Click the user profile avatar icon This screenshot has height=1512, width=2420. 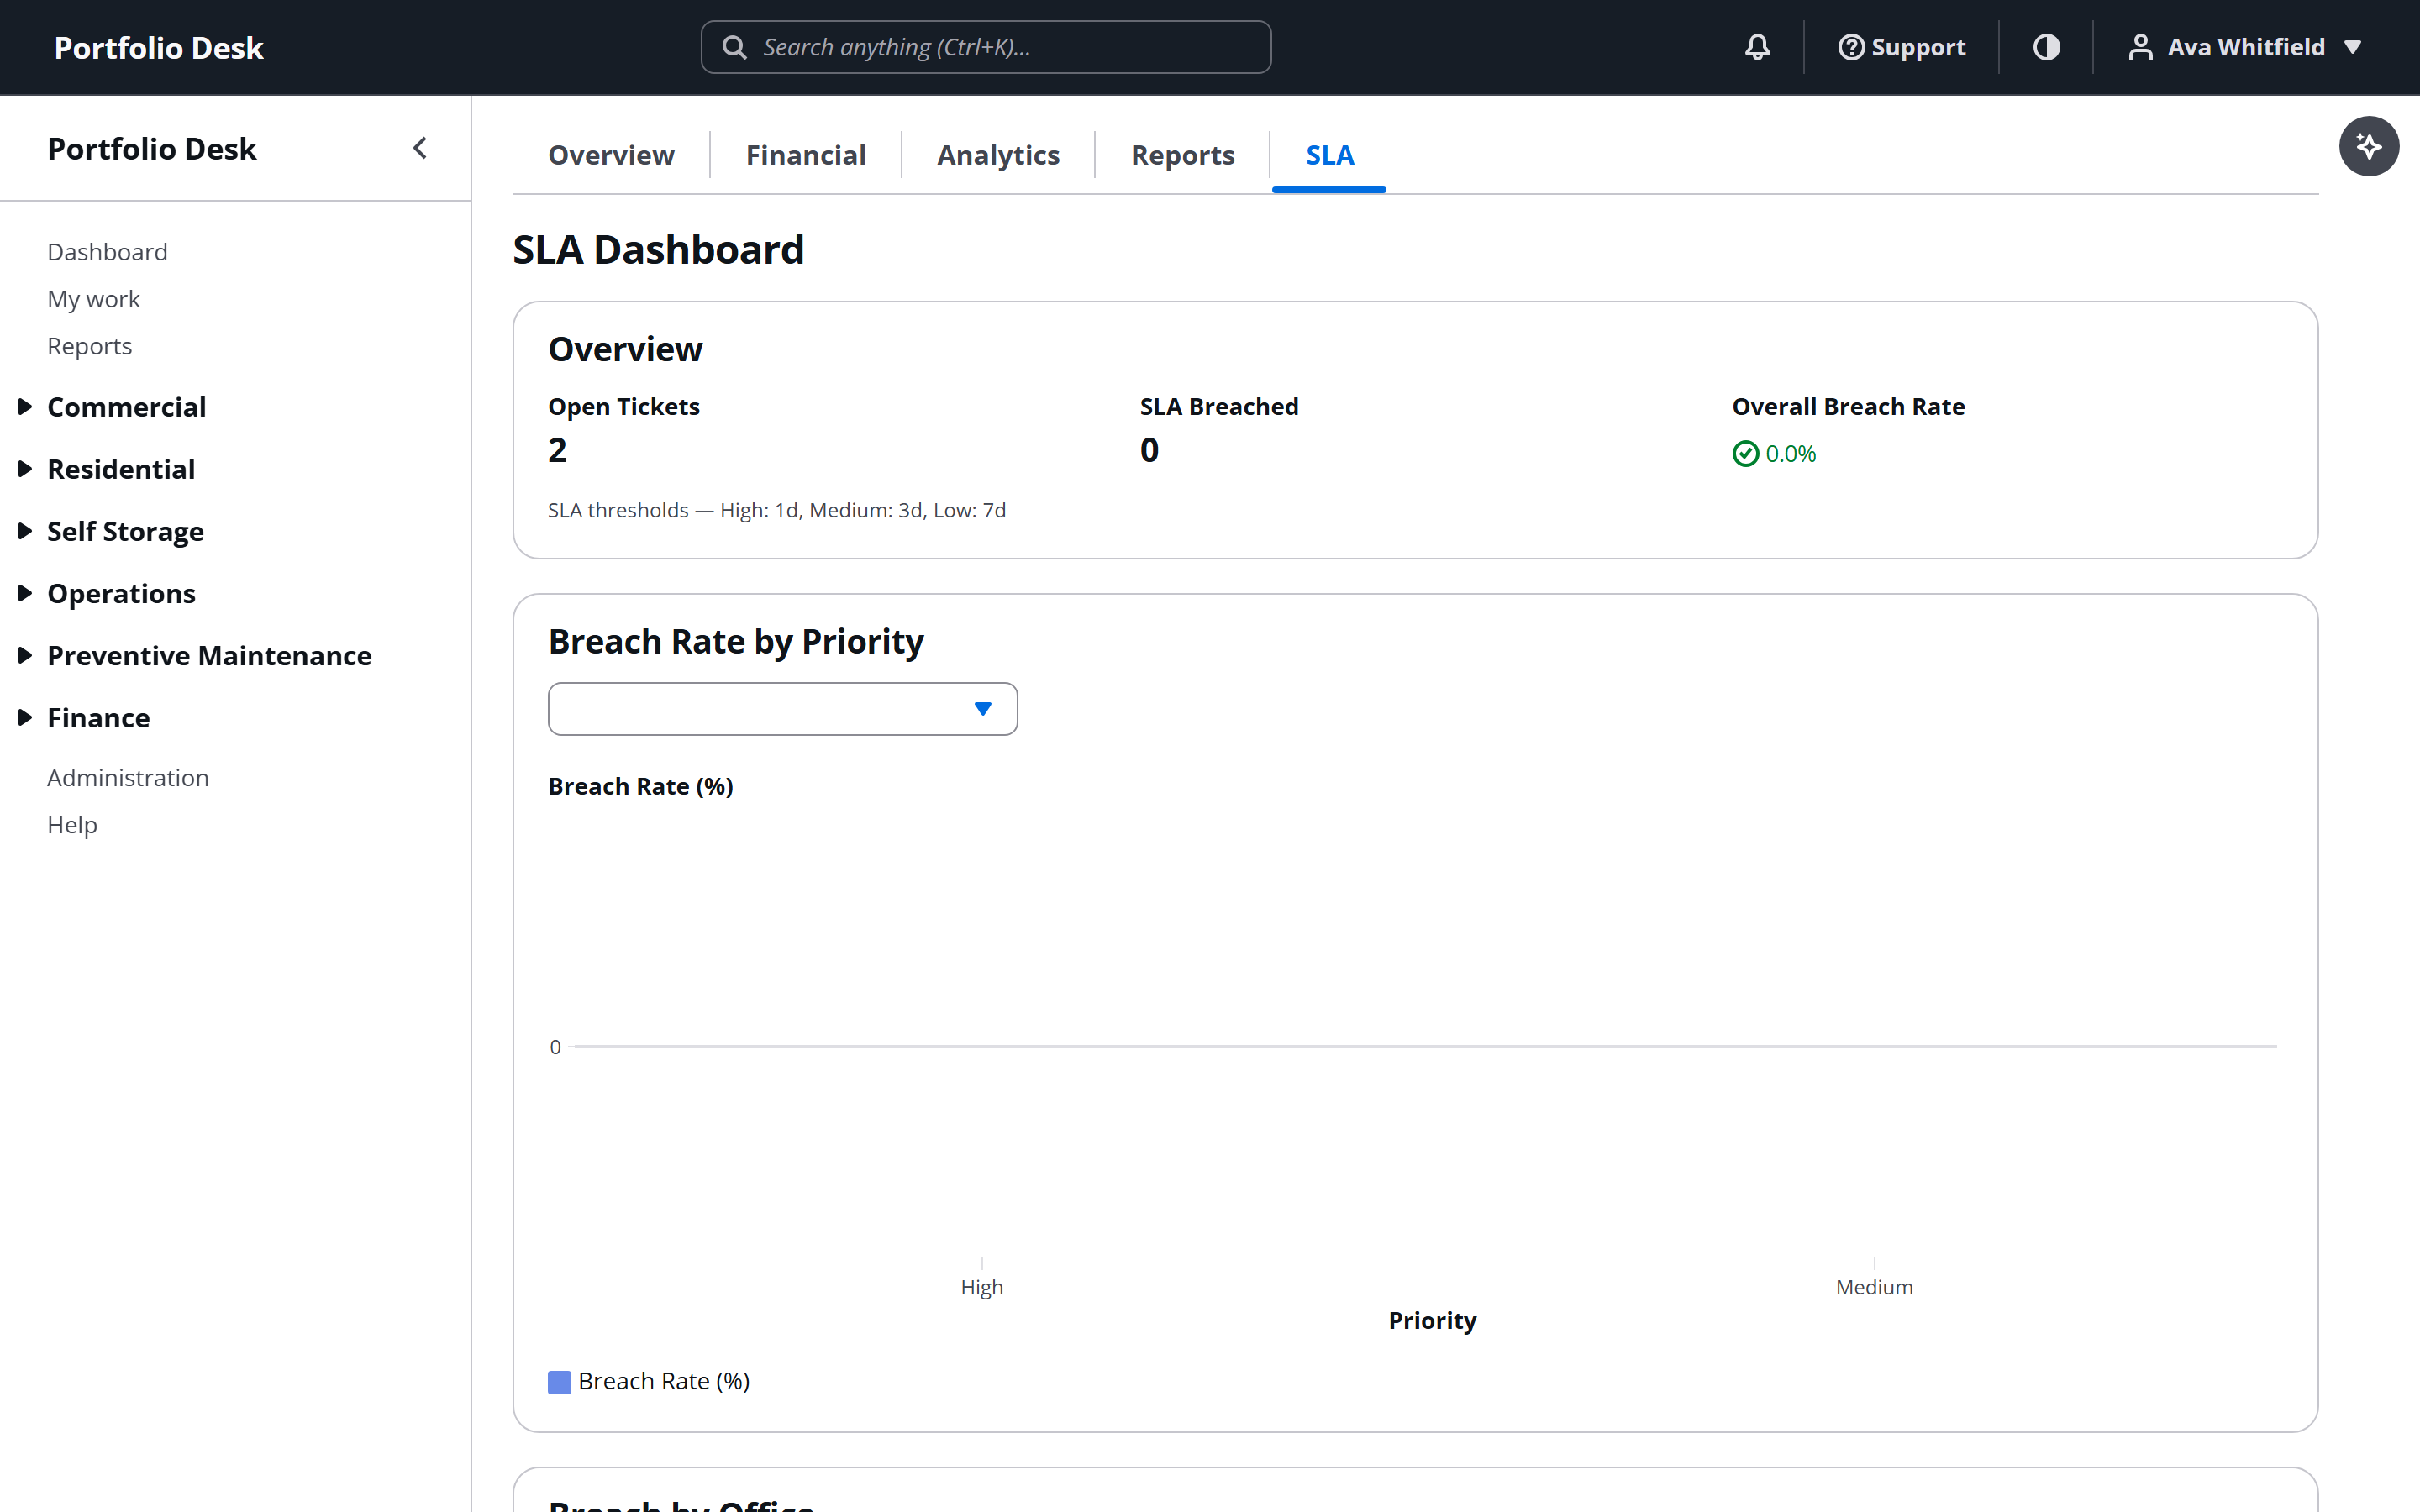[2140, 47]
